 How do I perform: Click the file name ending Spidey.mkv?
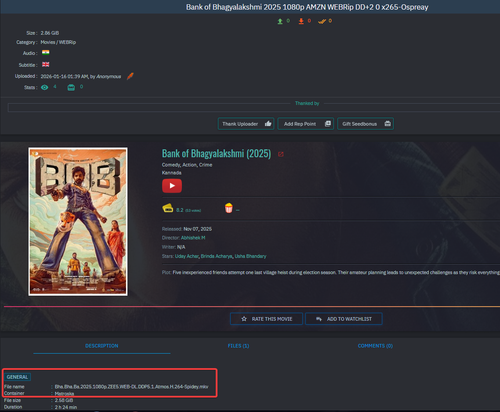click(132, 387)
